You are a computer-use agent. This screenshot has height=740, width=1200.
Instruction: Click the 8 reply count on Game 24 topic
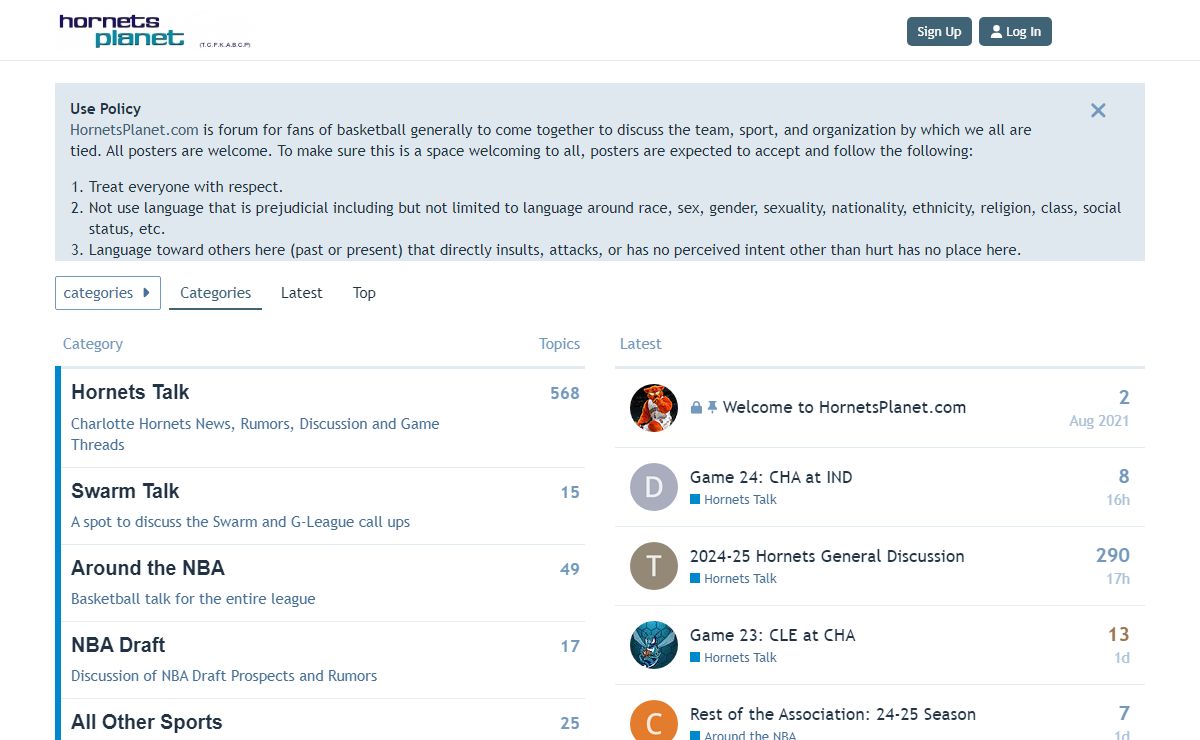(1124, 476)
